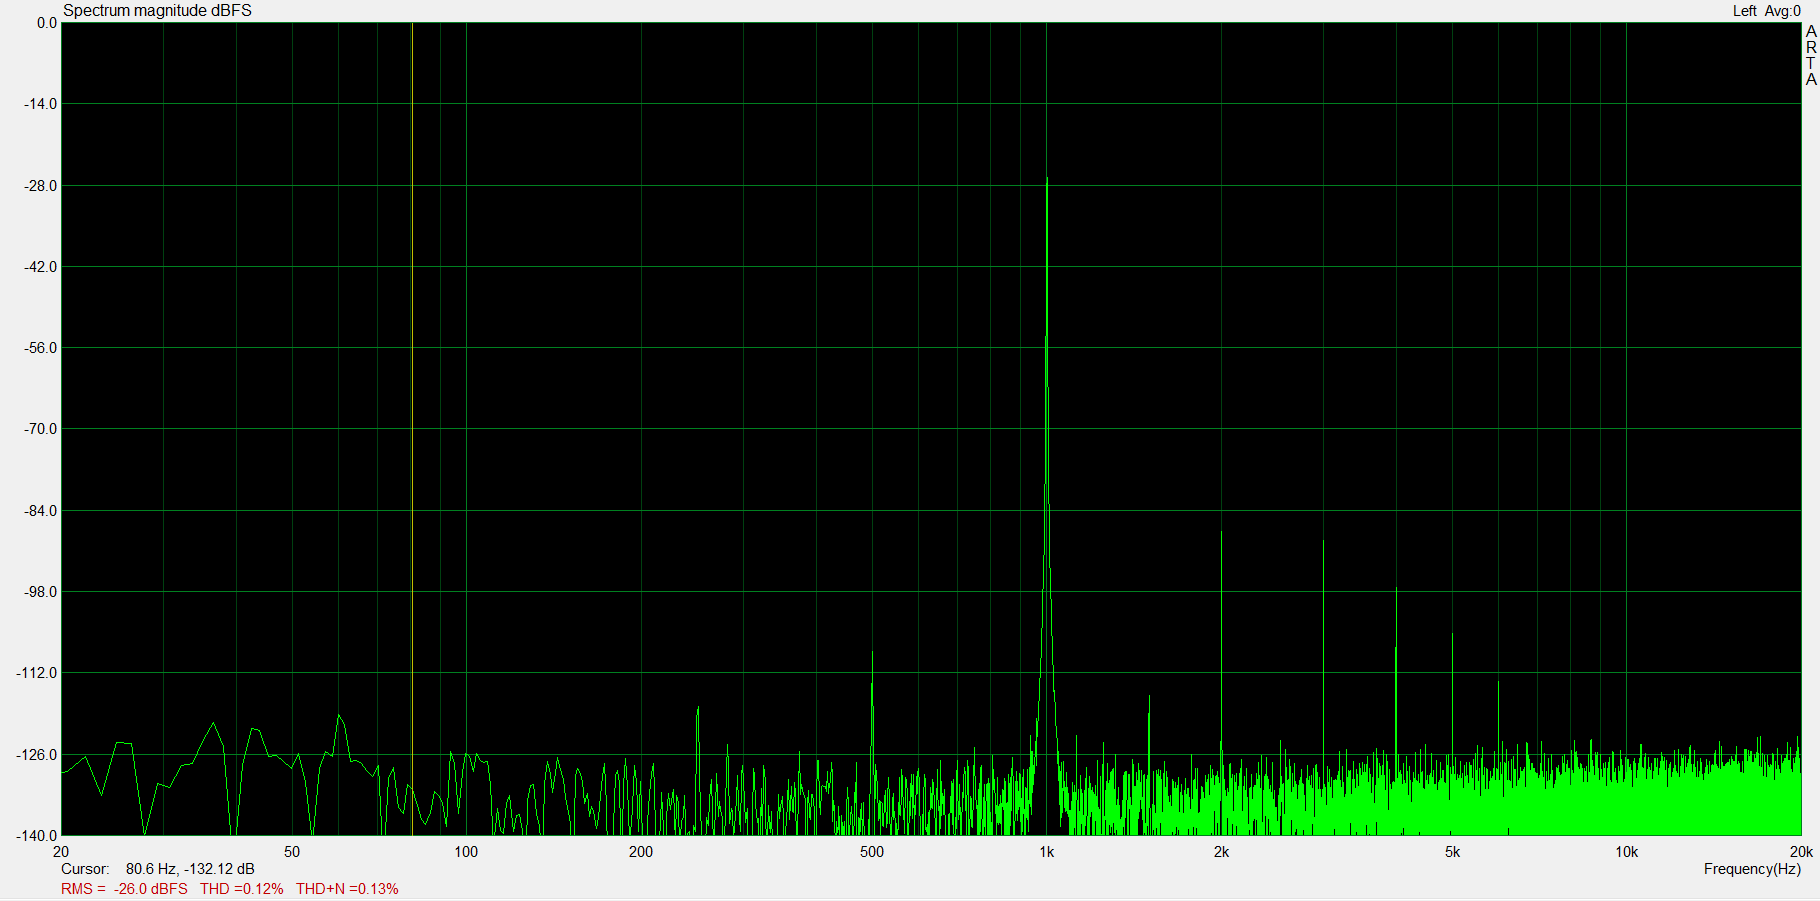The image size is (1820, 901).
Task: Click the 2 kHz second harmonic spike
Action: click(x=1221, y=640)
